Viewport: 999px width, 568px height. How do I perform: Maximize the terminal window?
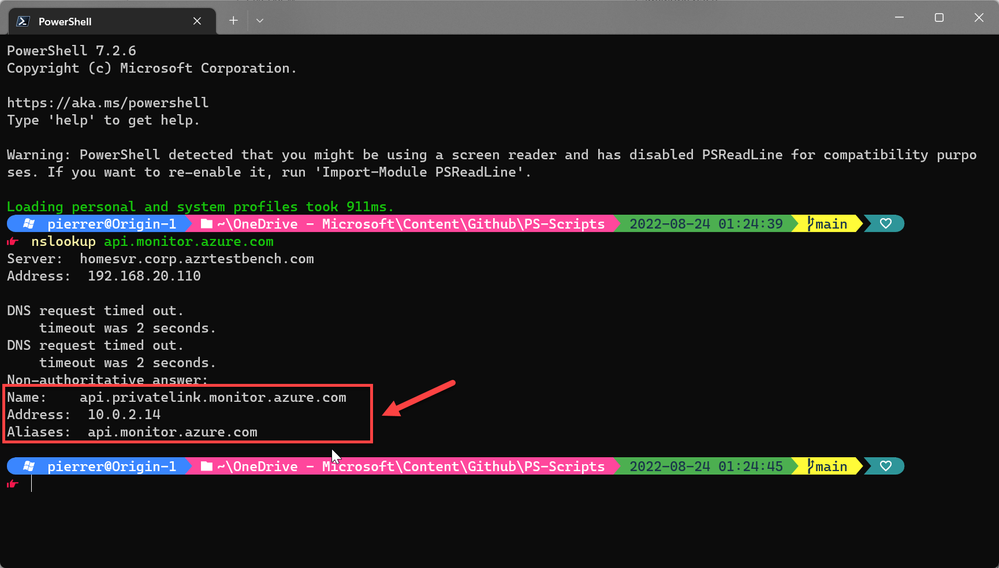coord(938,17)
